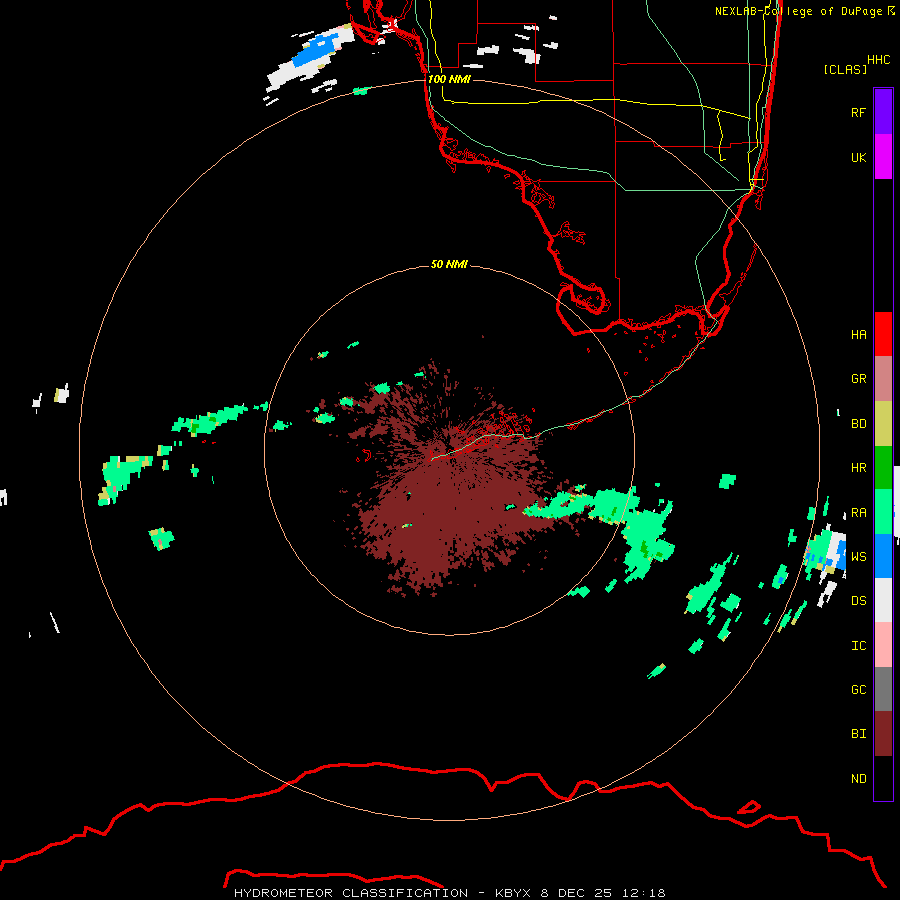The image size is (900, 900).
Task: Click the WS legend label
Action: 858,556
